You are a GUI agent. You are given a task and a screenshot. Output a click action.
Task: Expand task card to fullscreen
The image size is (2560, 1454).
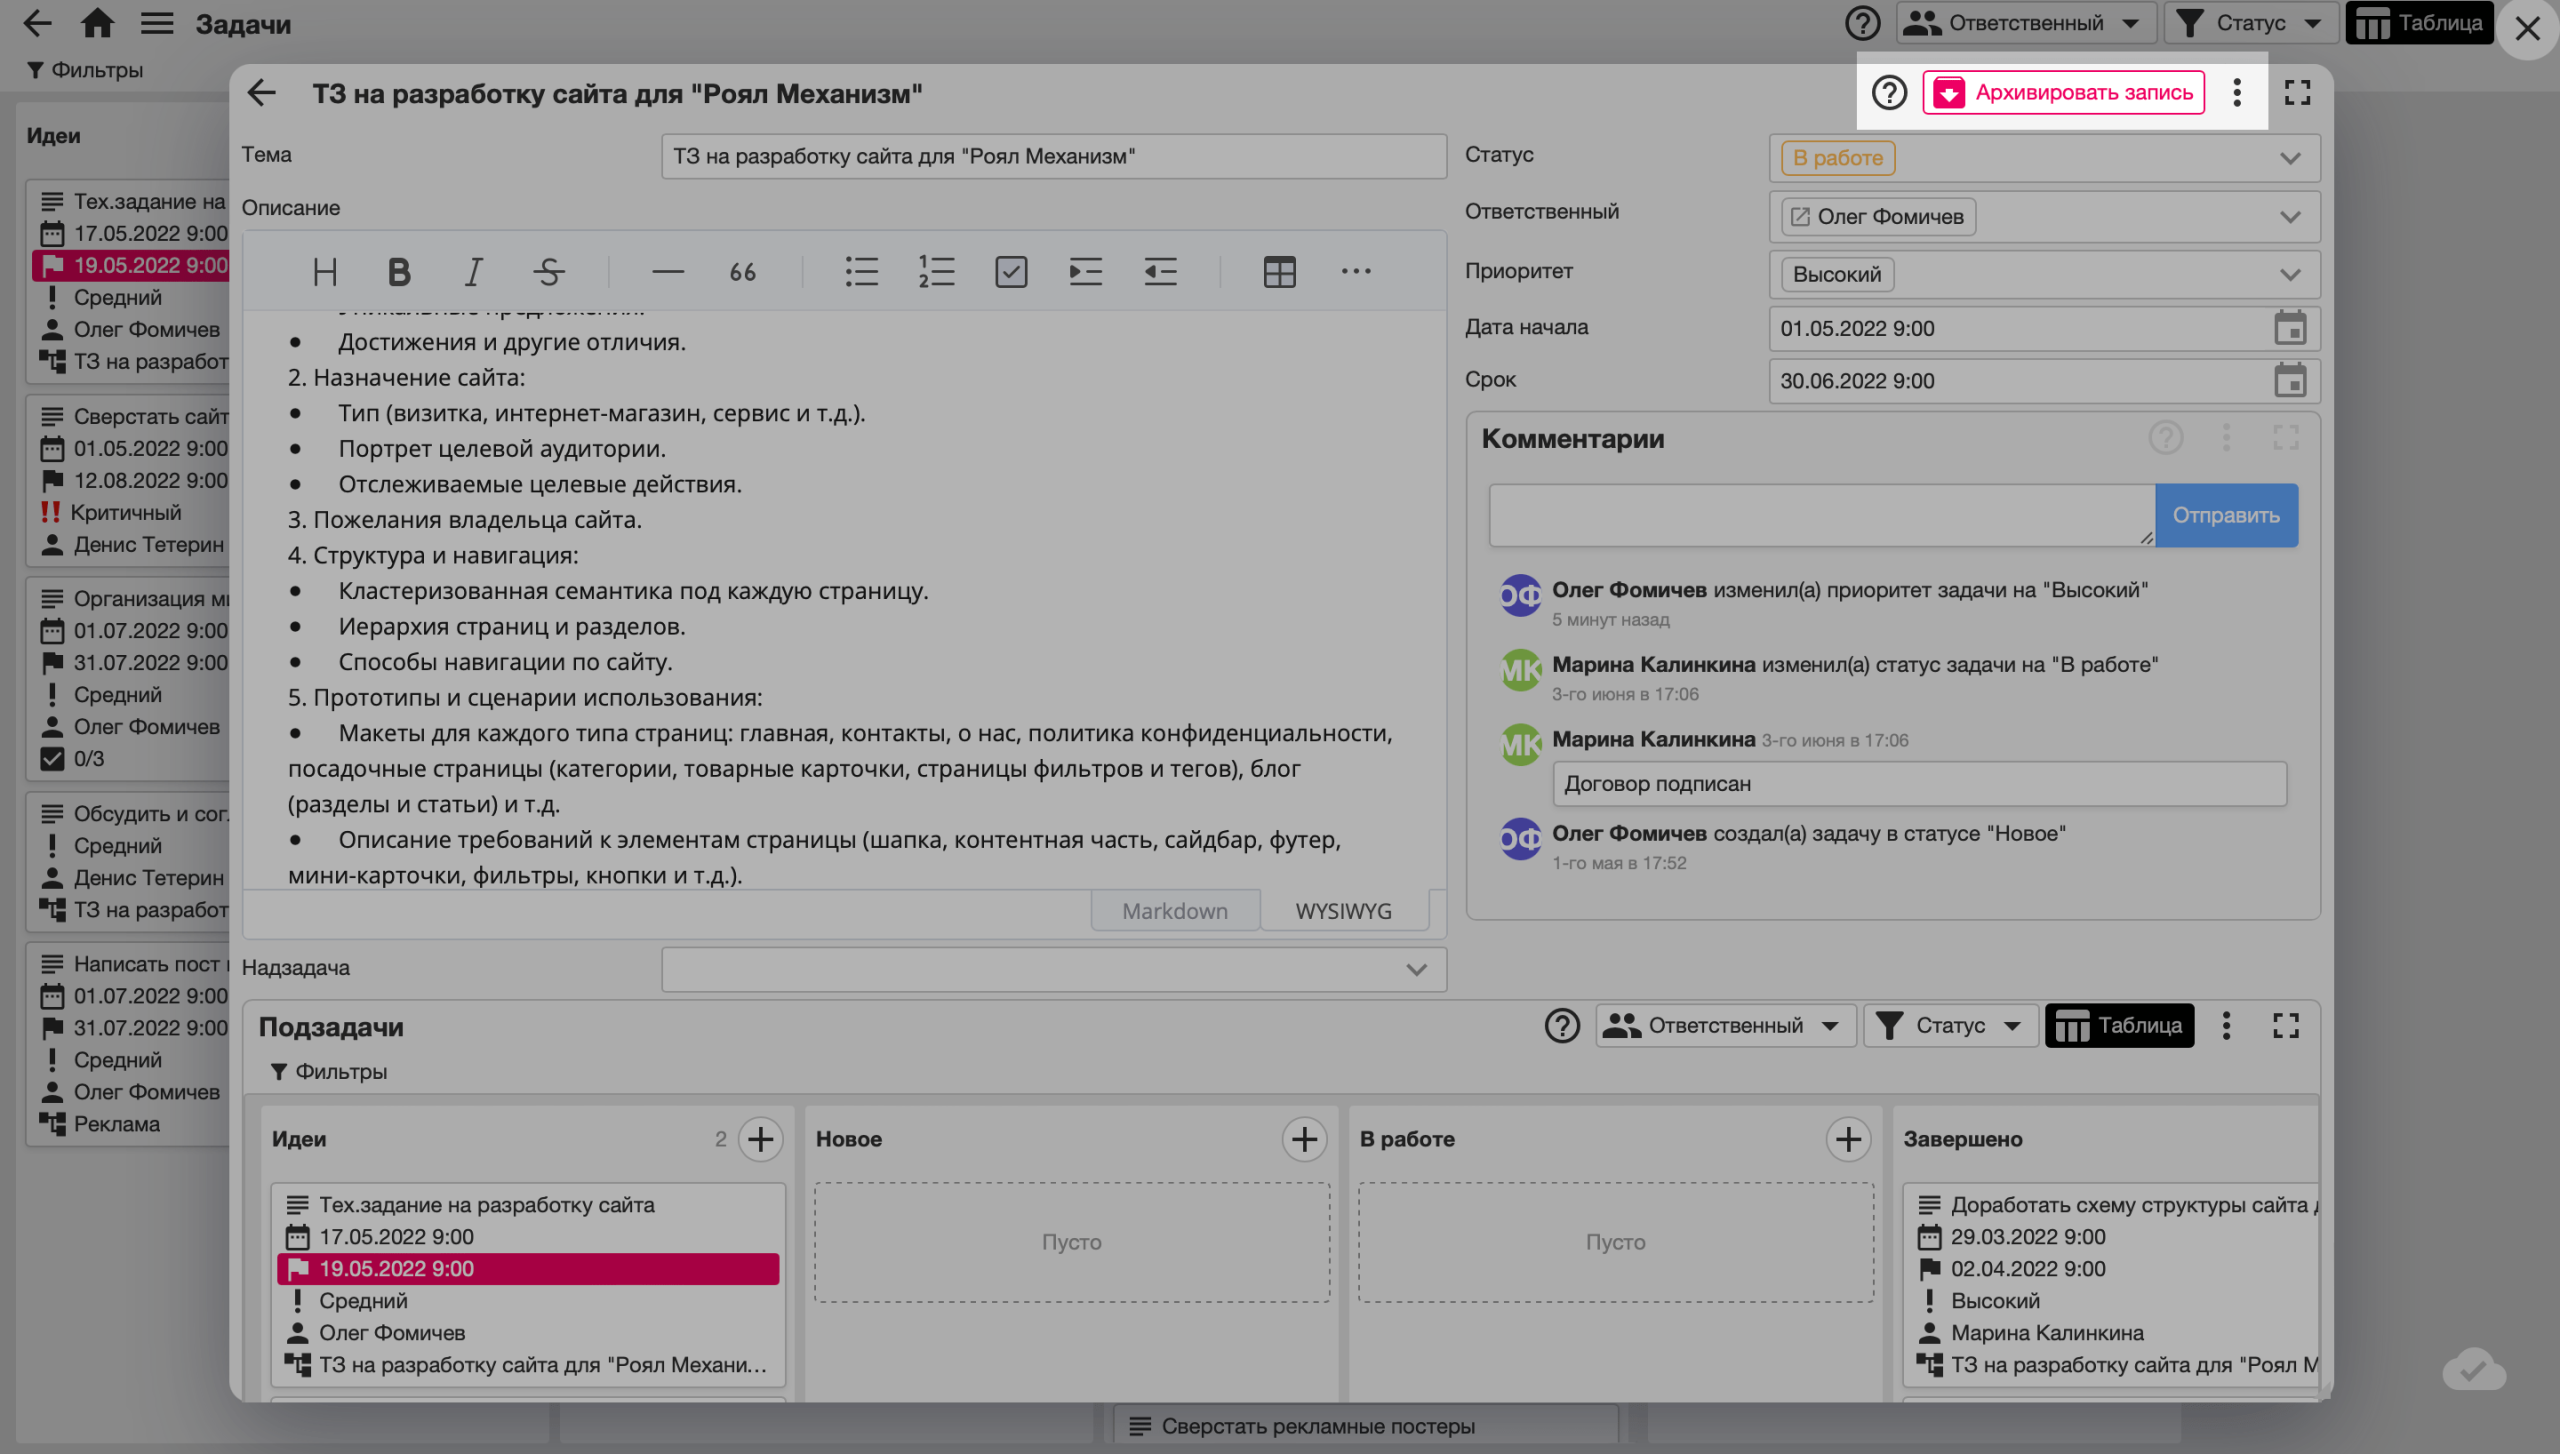[x=2297, y=93]
